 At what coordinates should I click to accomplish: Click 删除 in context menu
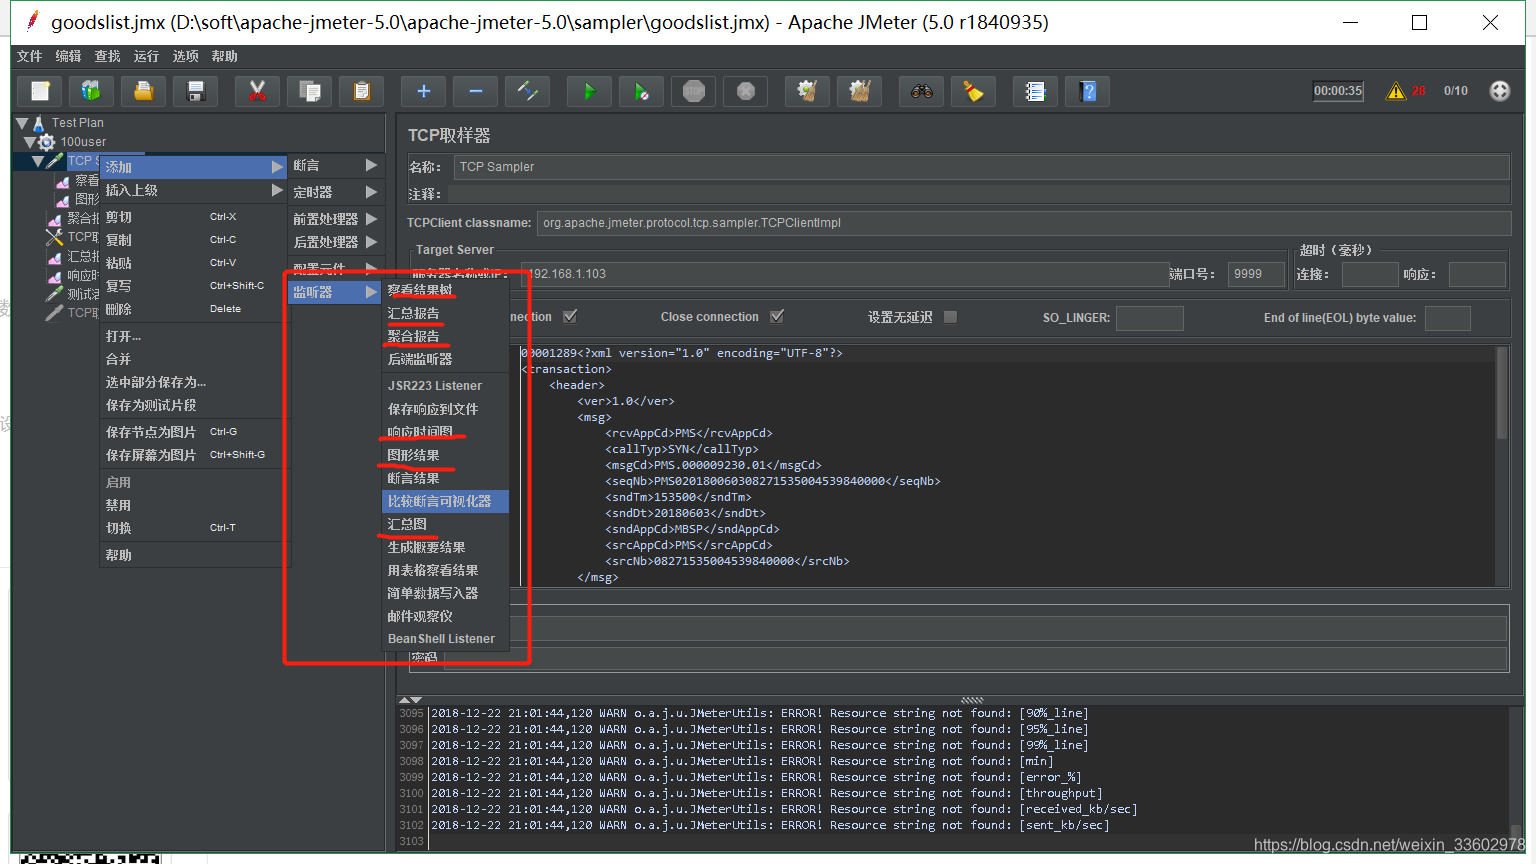point(193,309)
